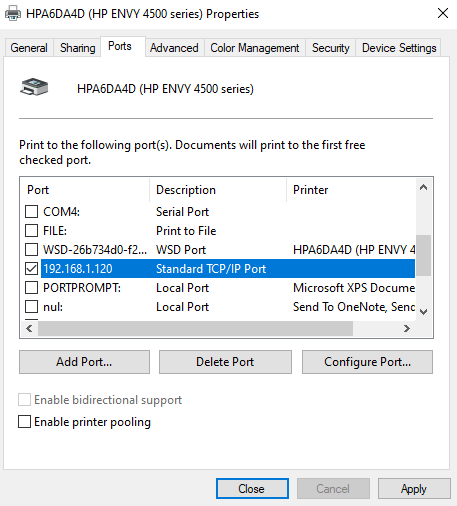The image size is (457, 506).
Task: Click the horizontal scroll right arrow
Action: tap(407, 329)
